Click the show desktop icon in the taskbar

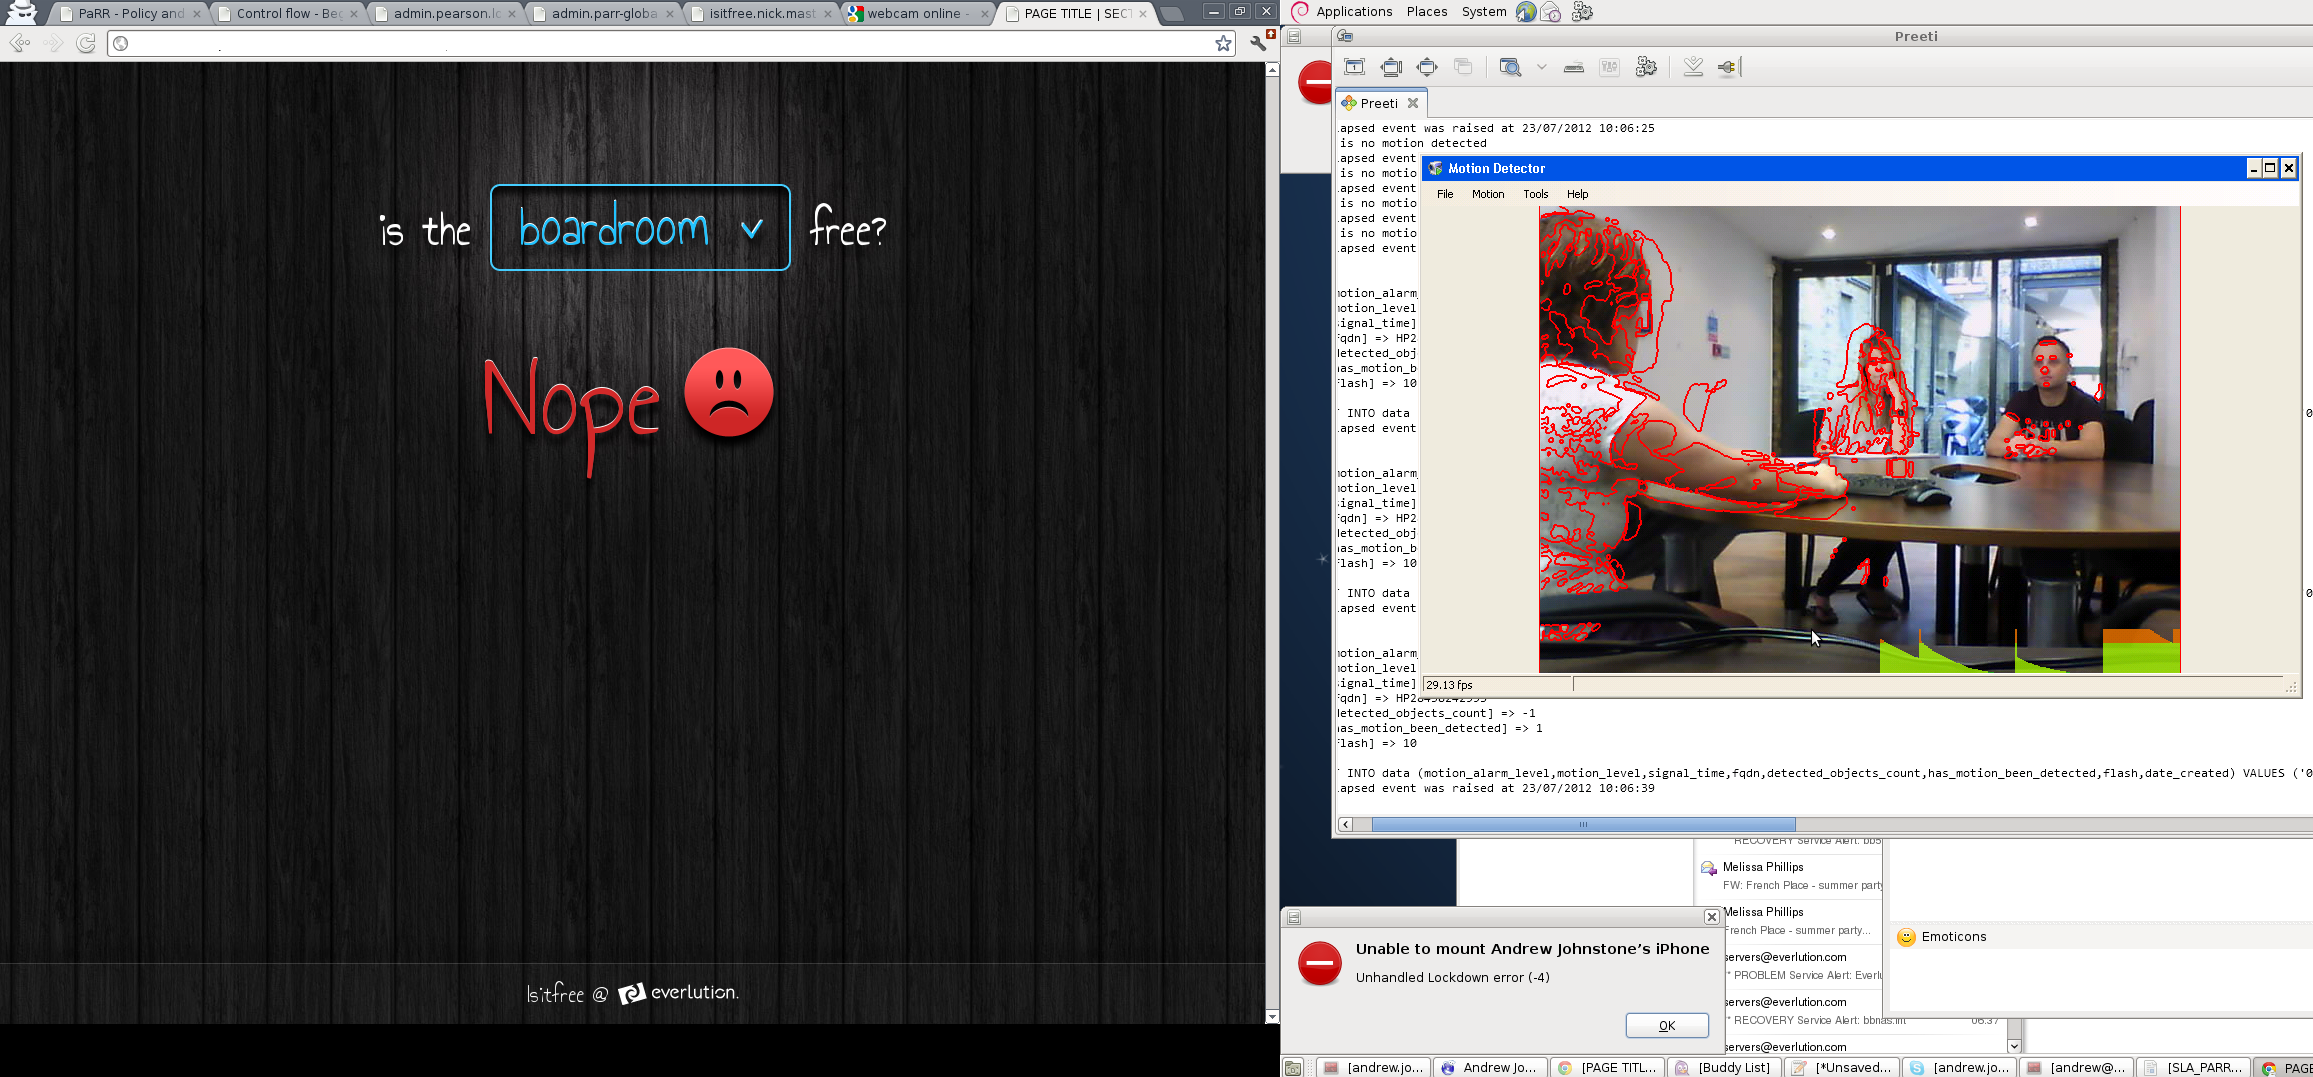pyautogui.click(x=1293, y=1067)
